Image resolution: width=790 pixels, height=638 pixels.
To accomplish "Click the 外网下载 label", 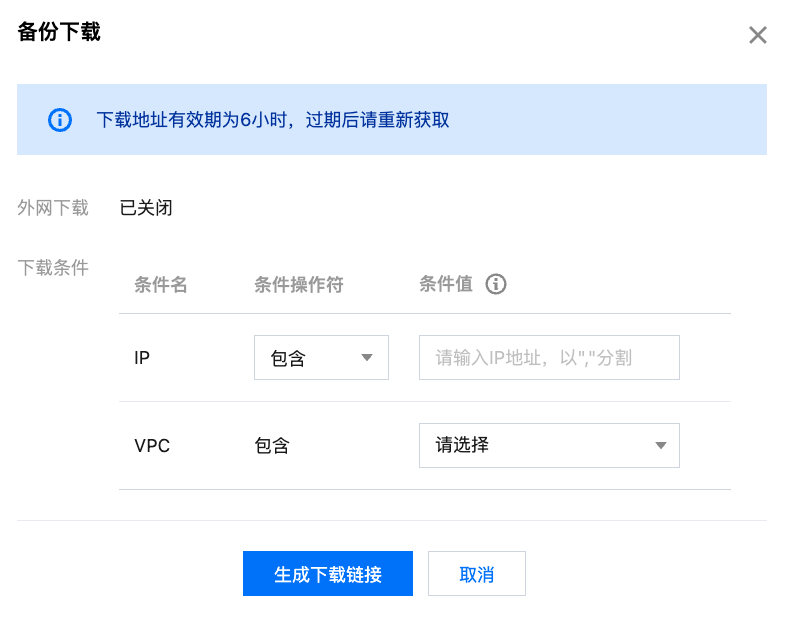I will coord(53,208).
